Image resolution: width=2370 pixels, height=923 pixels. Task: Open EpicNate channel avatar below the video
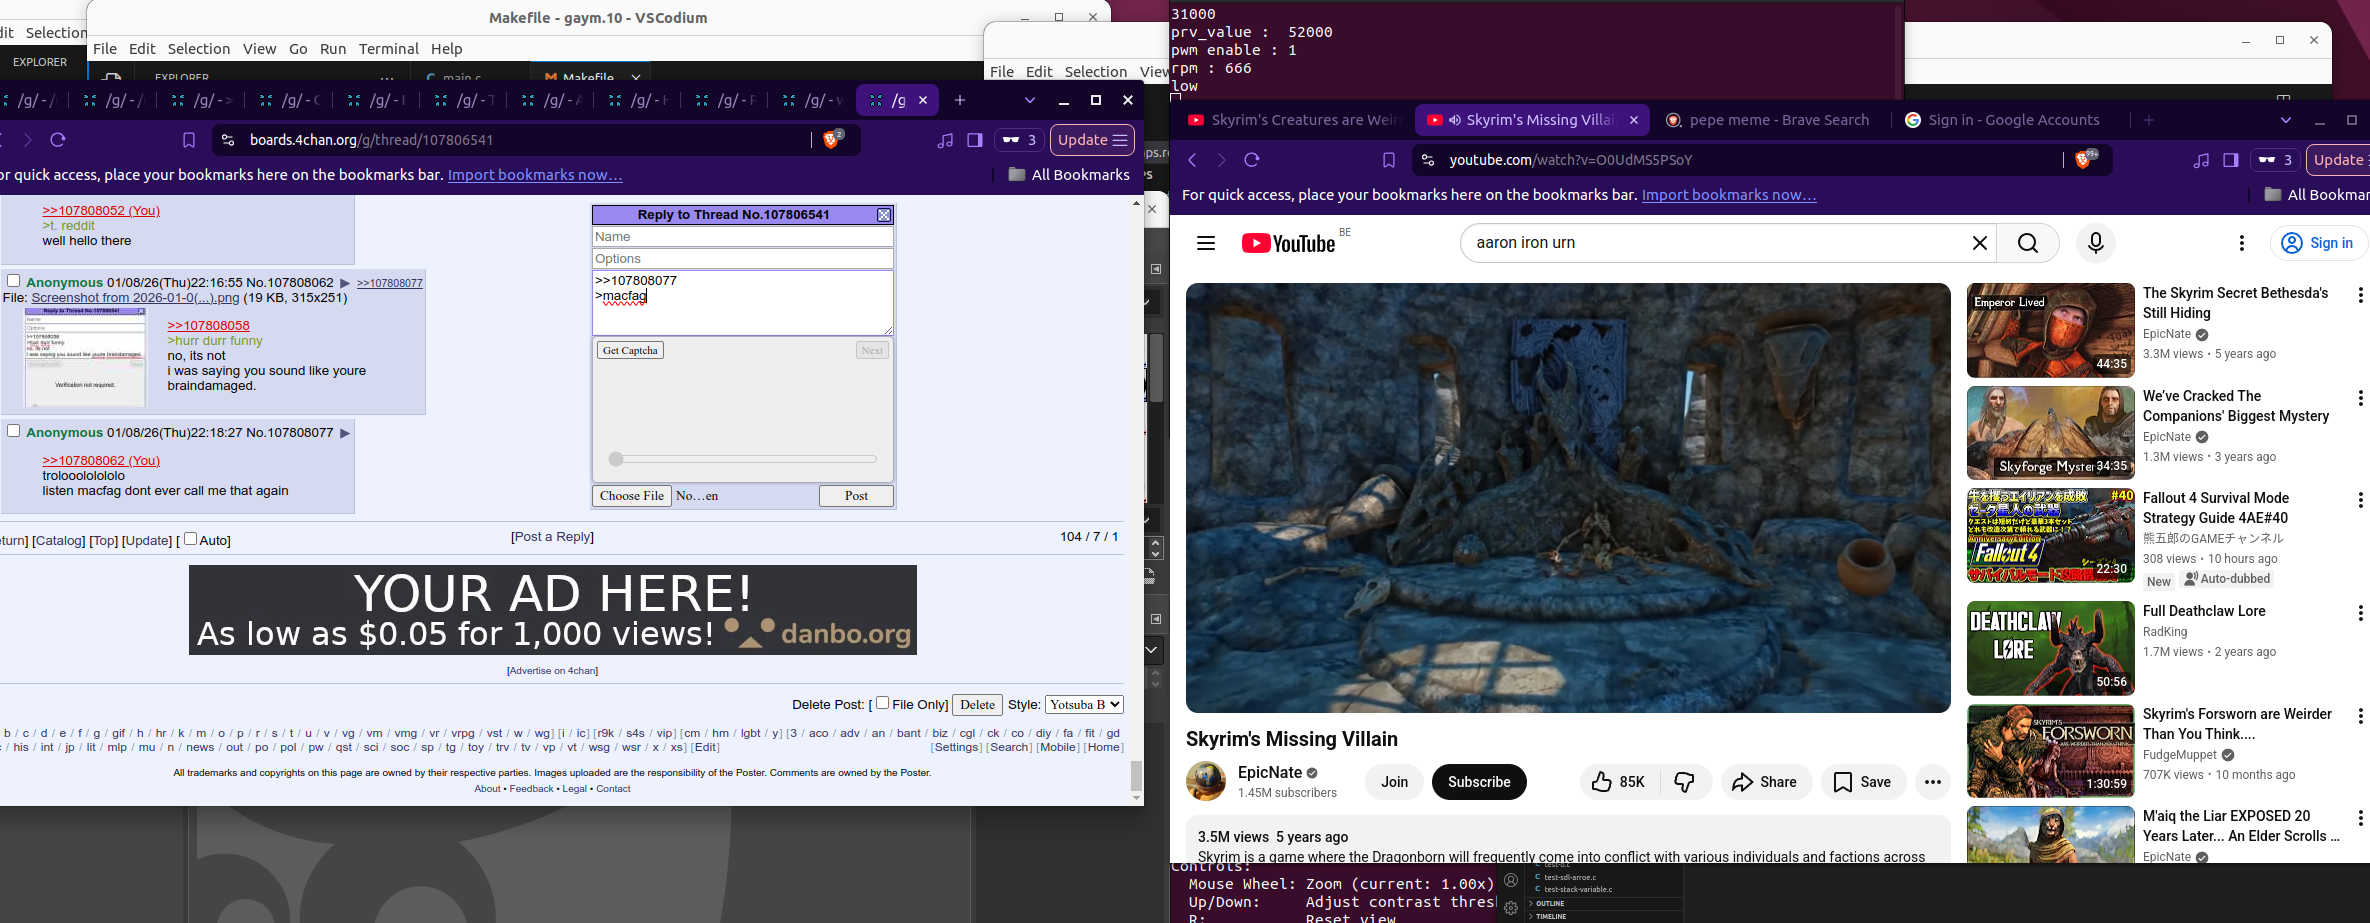click(1206, 781)
